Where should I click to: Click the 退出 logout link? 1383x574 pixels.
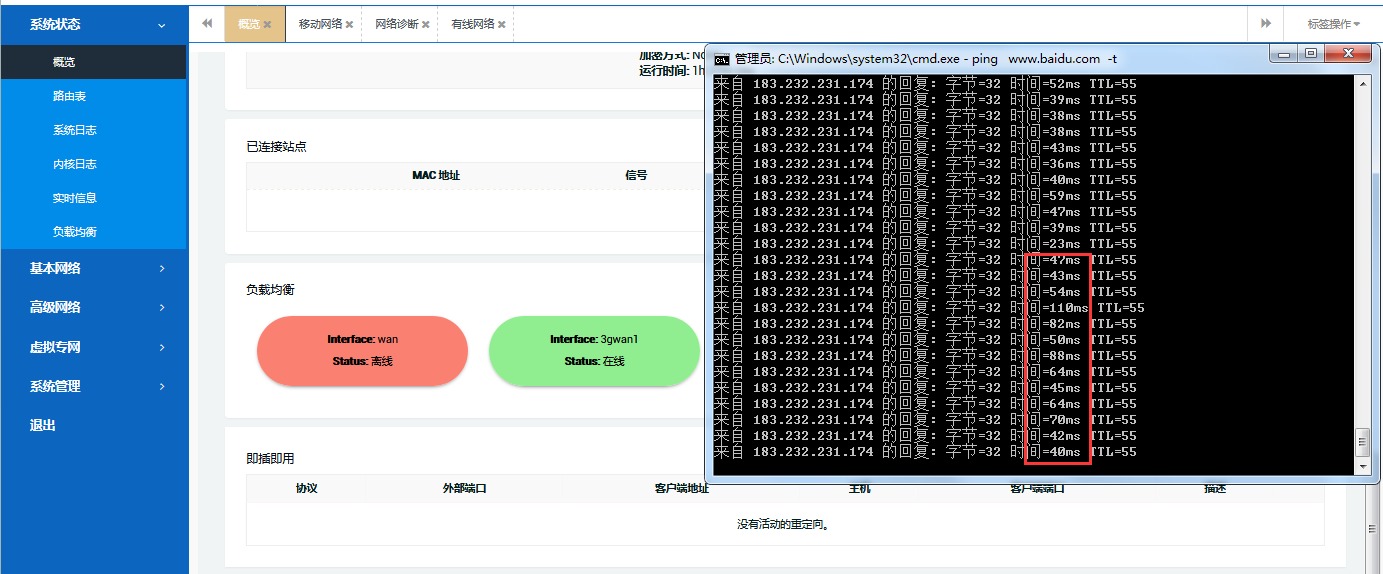click(x=43, y=425)
